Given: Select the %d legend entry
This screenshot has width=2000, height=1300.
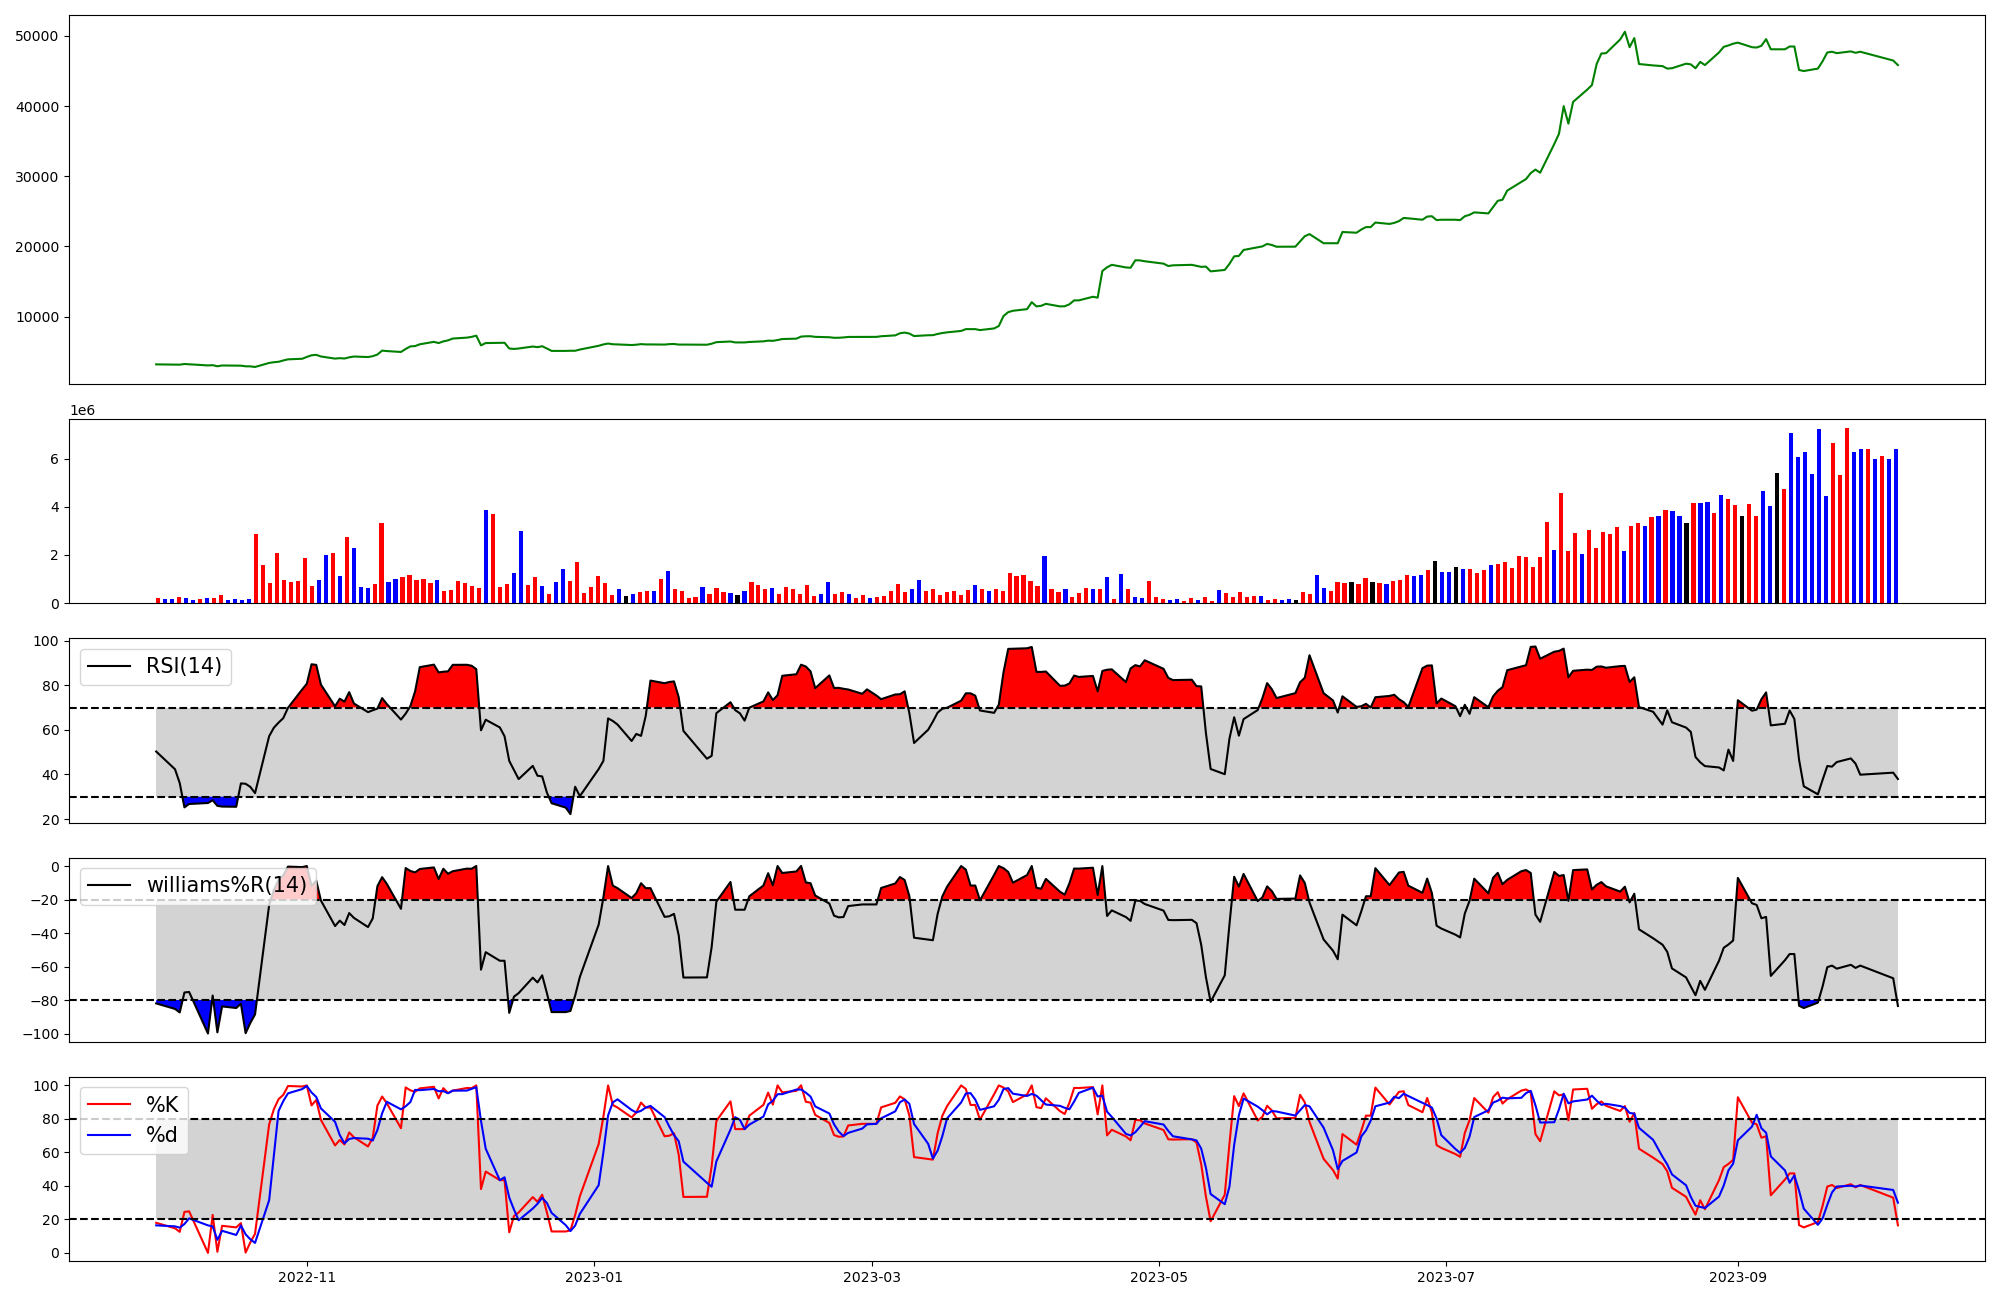Looking at the screenshot, I should [x=162, y=1135].
